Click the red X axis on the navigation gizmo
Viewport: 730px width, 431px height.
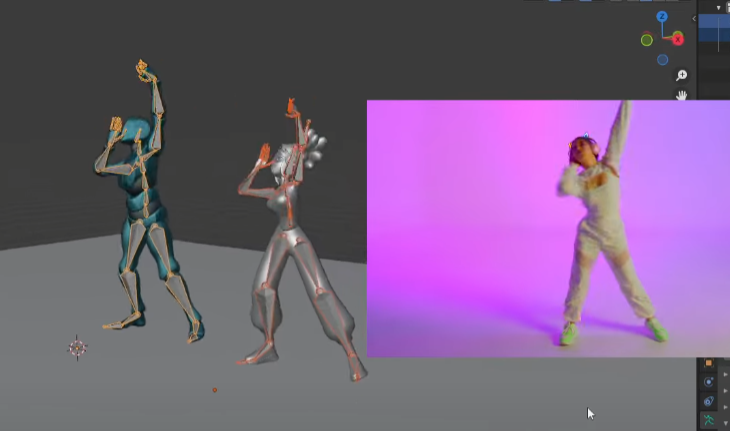[678, 39]
